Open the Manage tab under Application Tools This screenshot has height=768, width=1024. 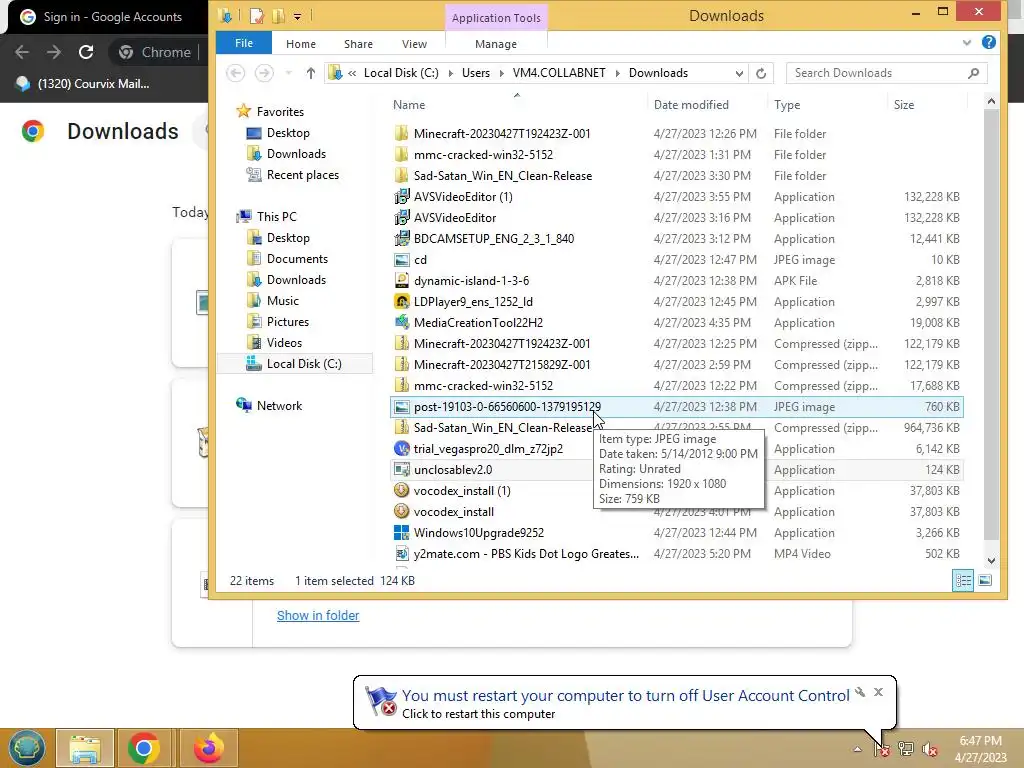point(496,44)
